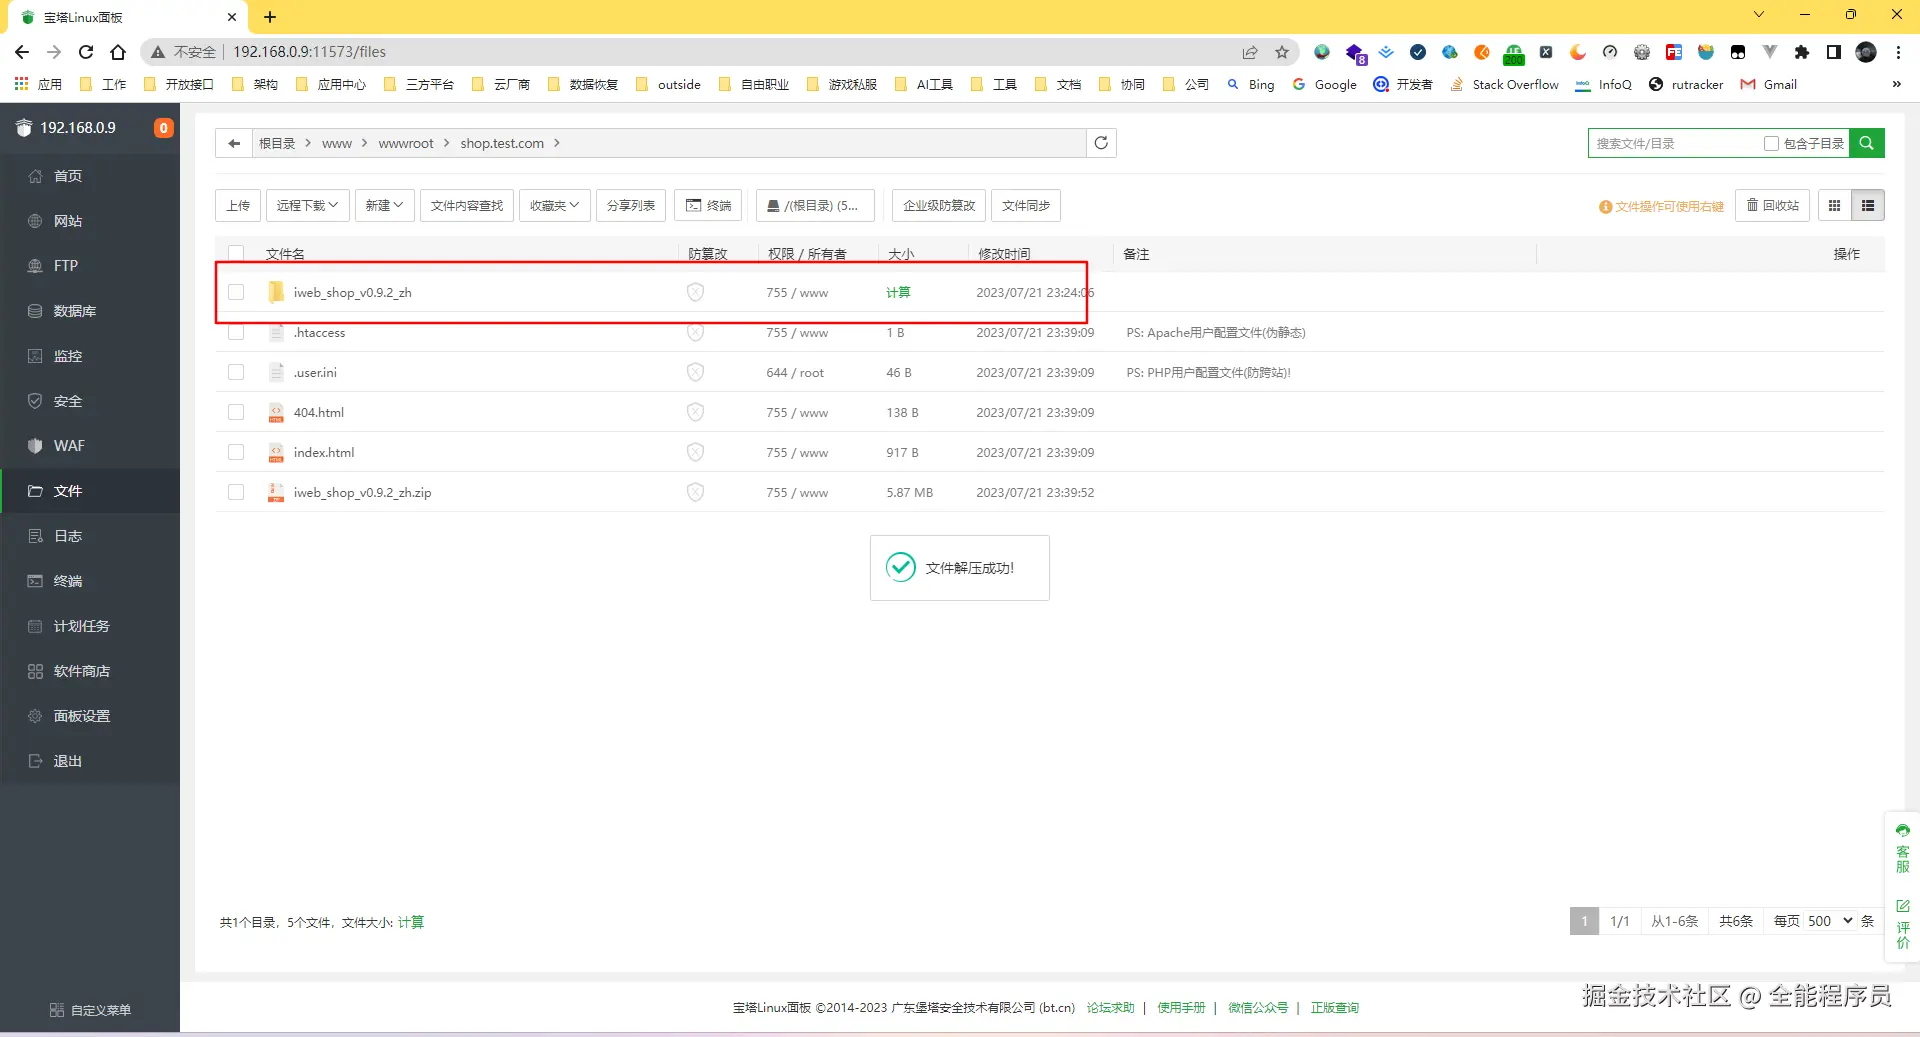Toggle tamper-proof shield for iweb_shop_v0.9.2_zh.zip

coord(695,492)
